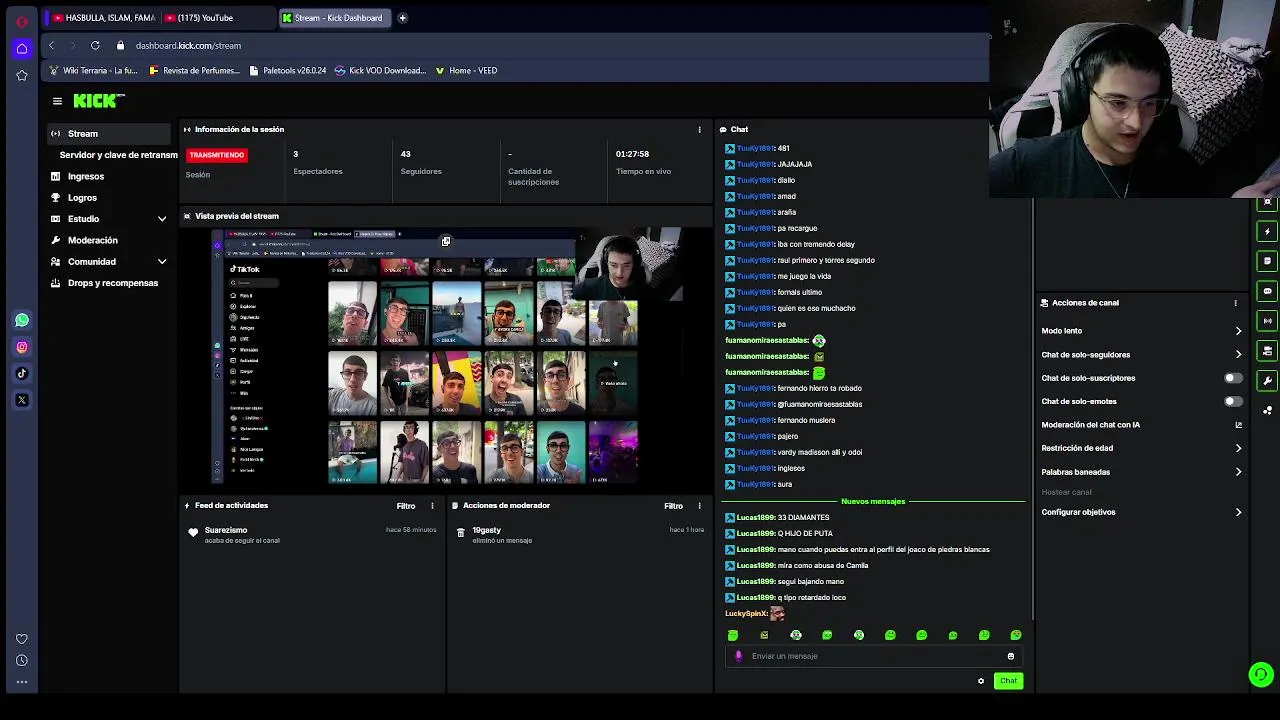Image resolution: width=1280 pixels, height=720 pixels.
Task: Reload the dashboard page
Action: [x=95, y=45]
